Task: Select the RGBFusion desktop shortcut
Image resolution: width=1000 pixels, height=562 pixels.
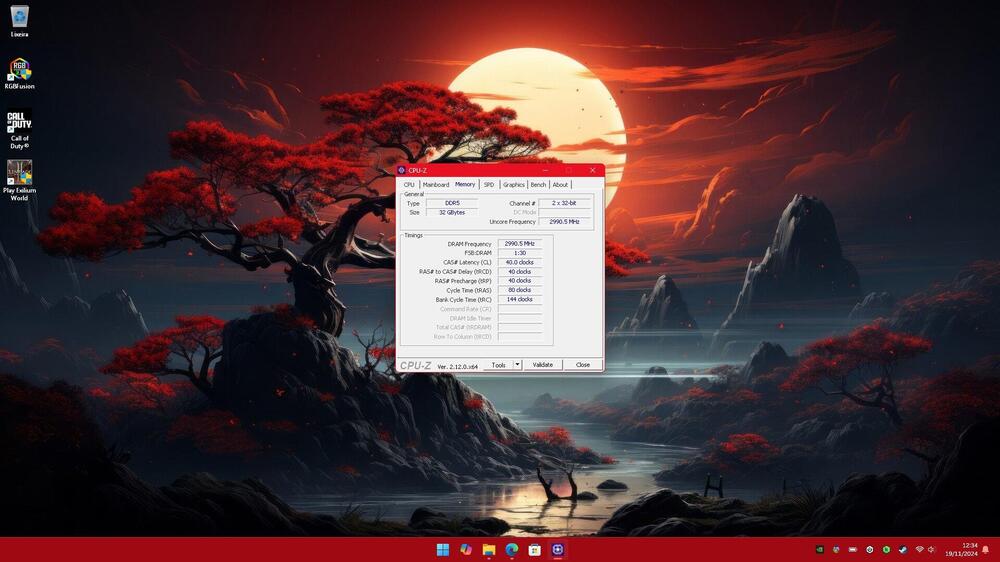Action: click(19, 70)
